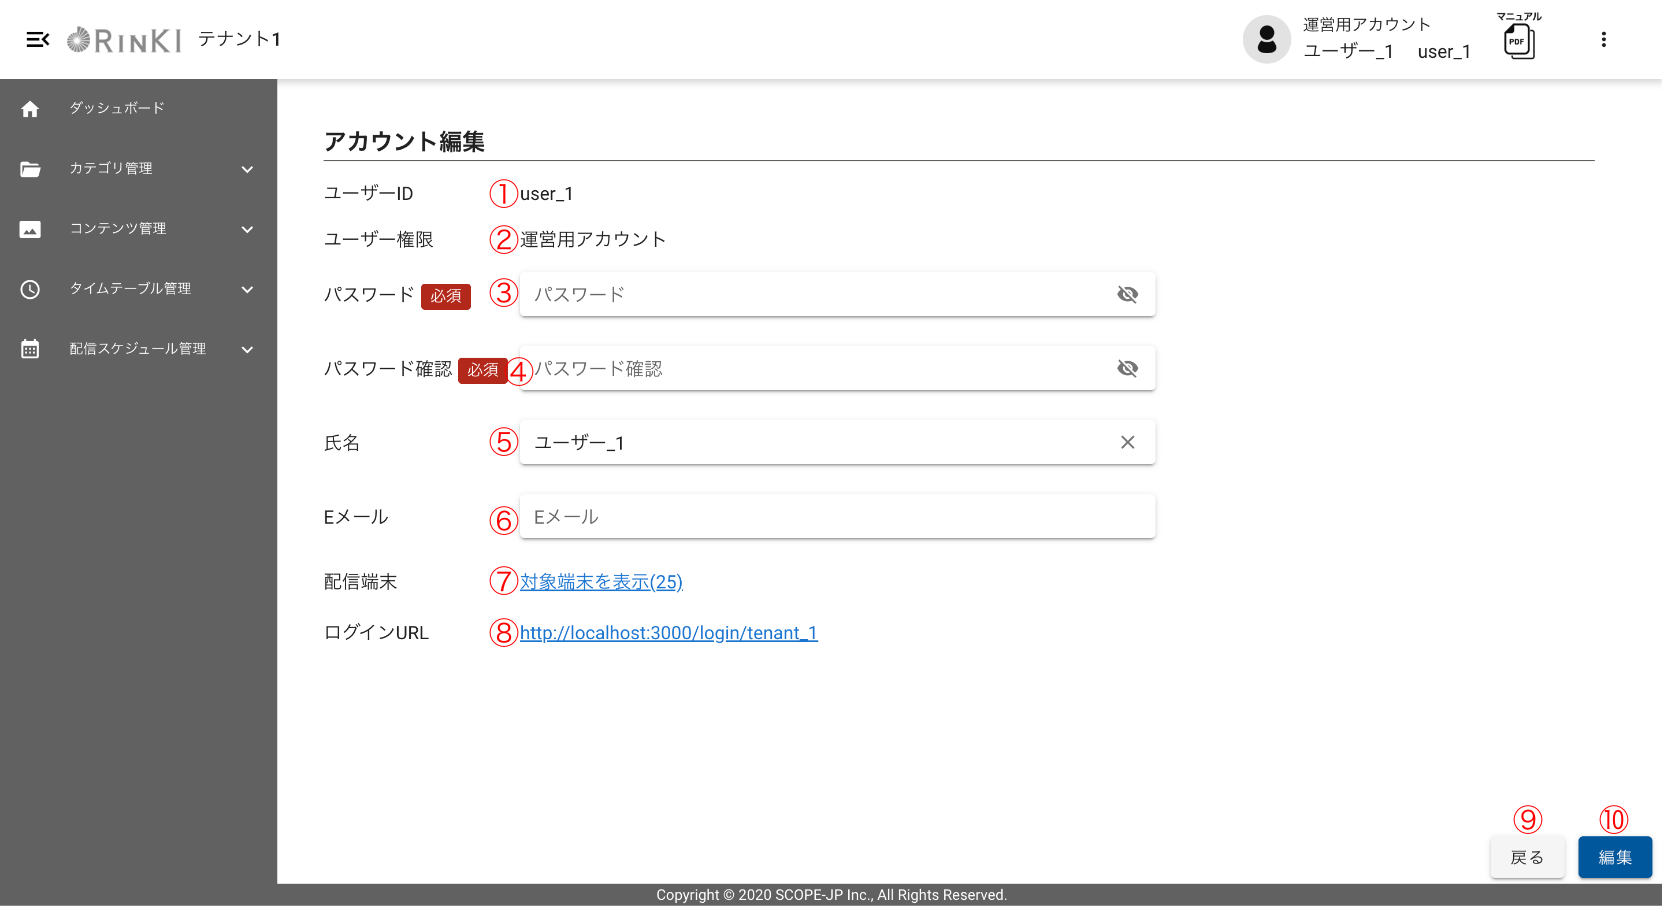1662x912 pixels.
Task: Click the user avatar icon
Action: click(1266, 40)
